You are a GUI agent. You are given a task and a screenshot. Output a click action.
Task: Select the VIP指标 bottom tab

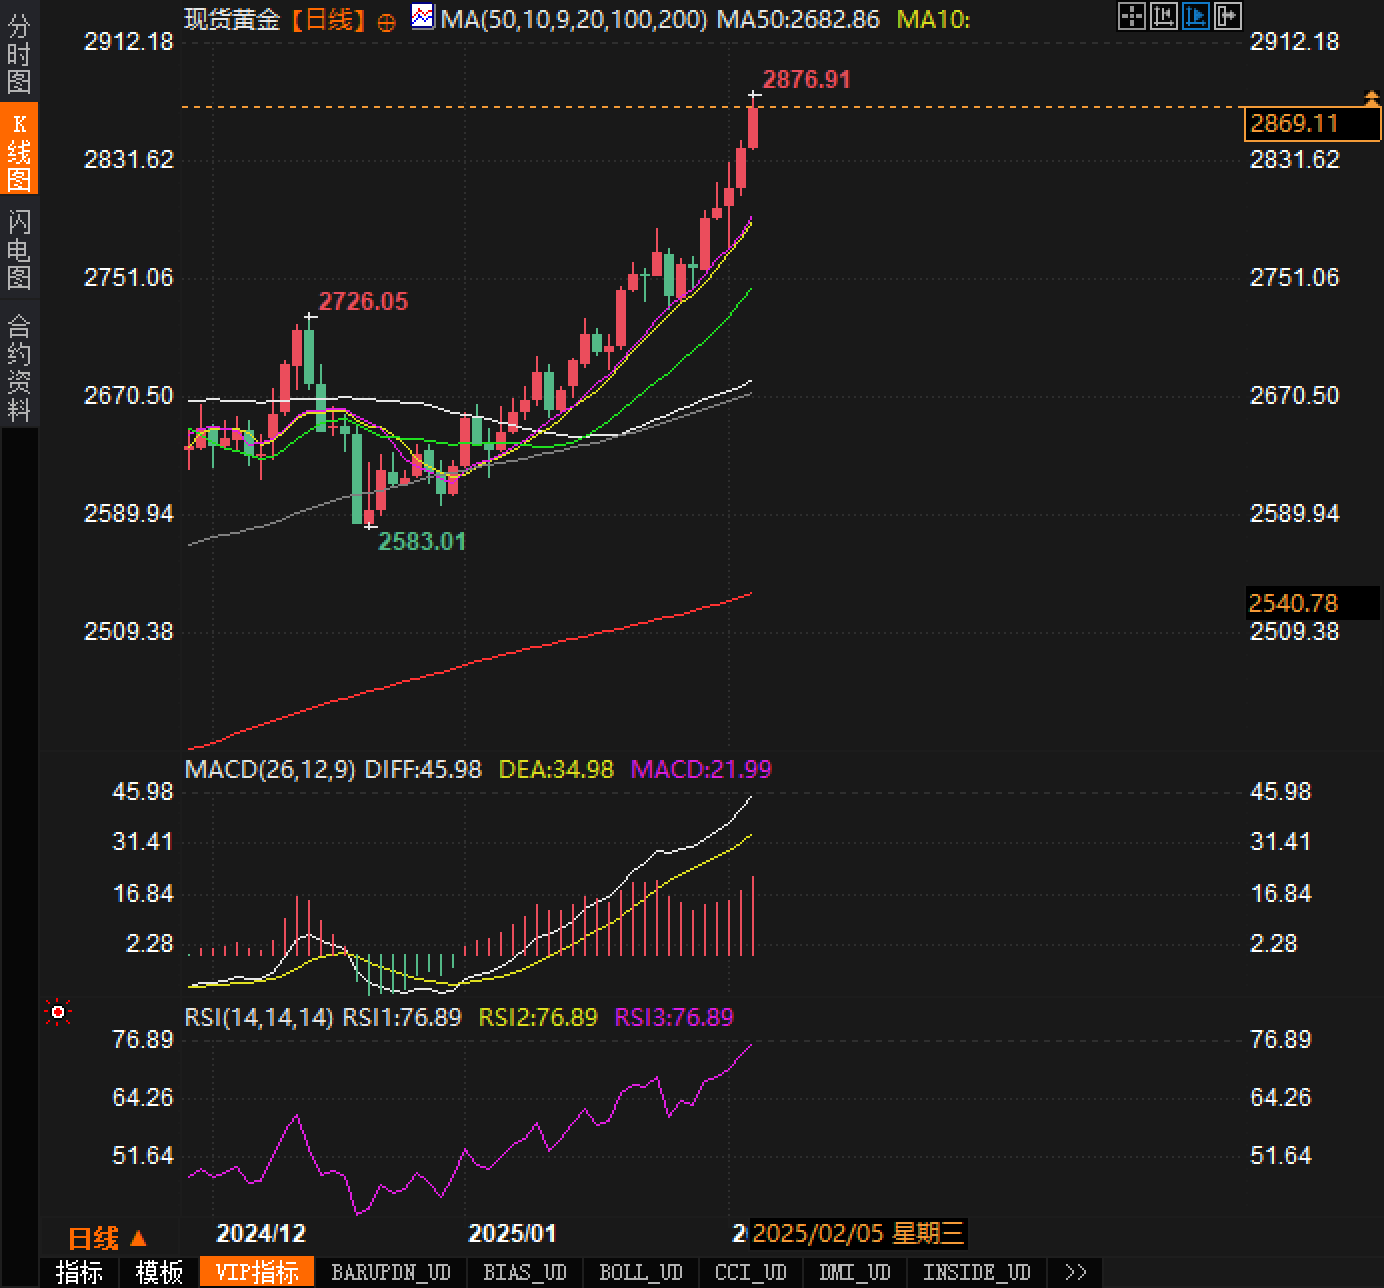point(257,1272)
